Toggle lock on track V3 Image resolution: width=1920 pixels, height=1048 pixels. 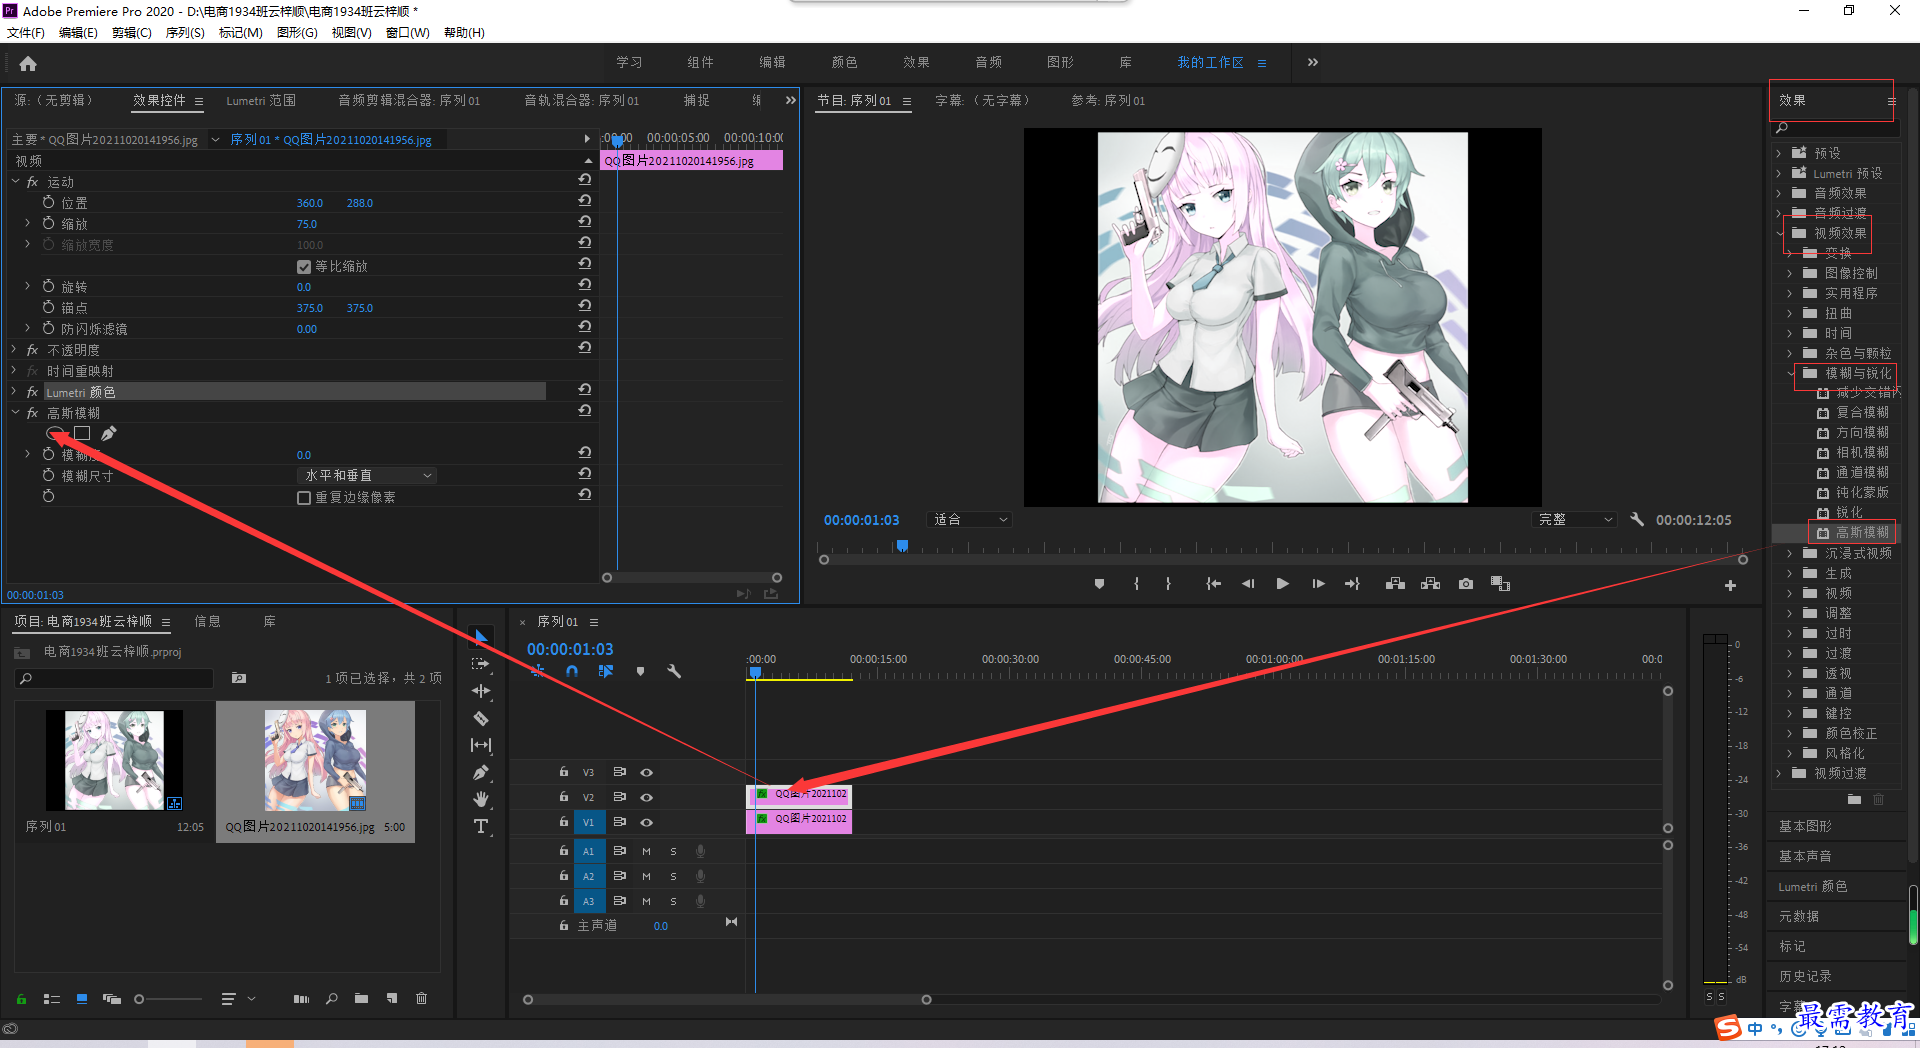[564, 772]
